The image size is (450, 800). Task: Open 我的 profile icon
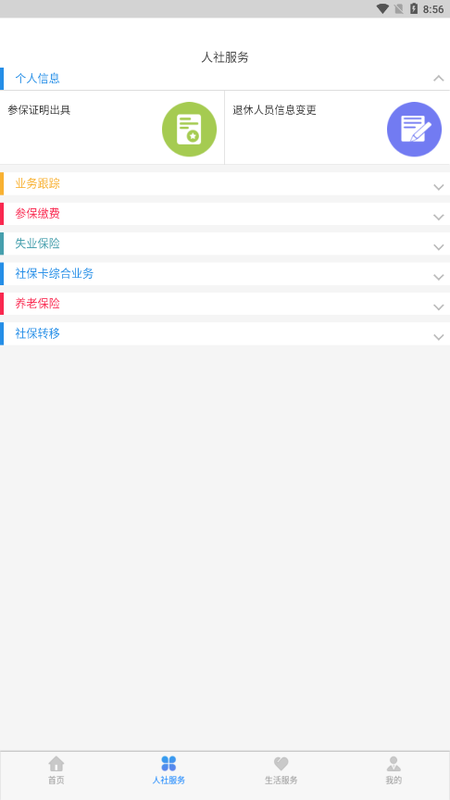tap(393, 764)
